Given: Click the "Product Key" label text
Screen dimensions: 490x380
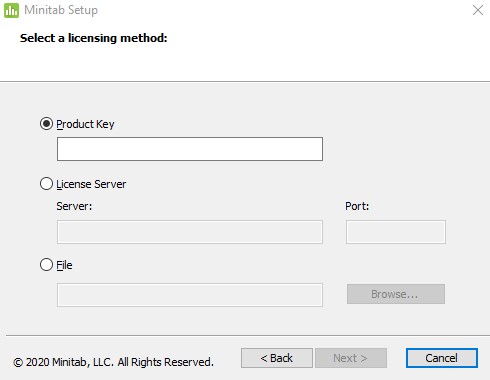Looking at the screenshot, I should click(x=85, y=124).
